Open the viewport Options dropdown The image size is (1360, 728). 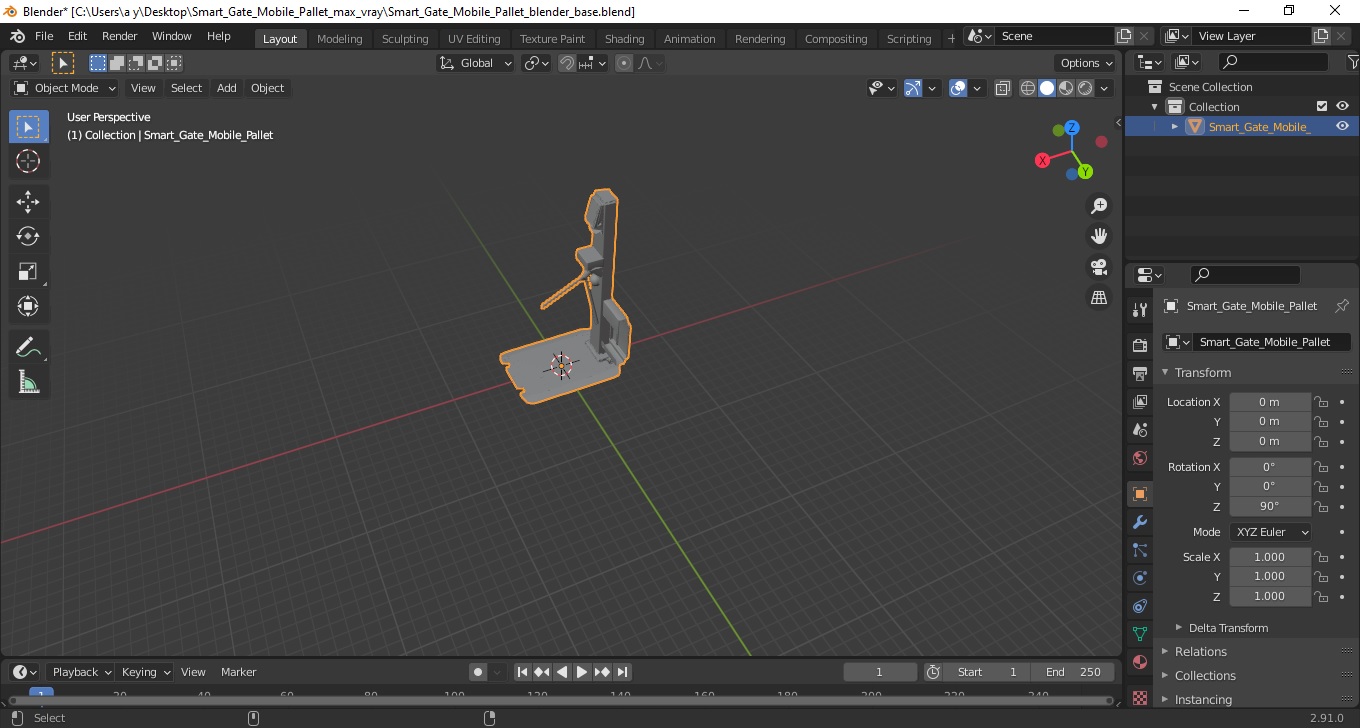pyautogui.click(x=1087, y=63)
